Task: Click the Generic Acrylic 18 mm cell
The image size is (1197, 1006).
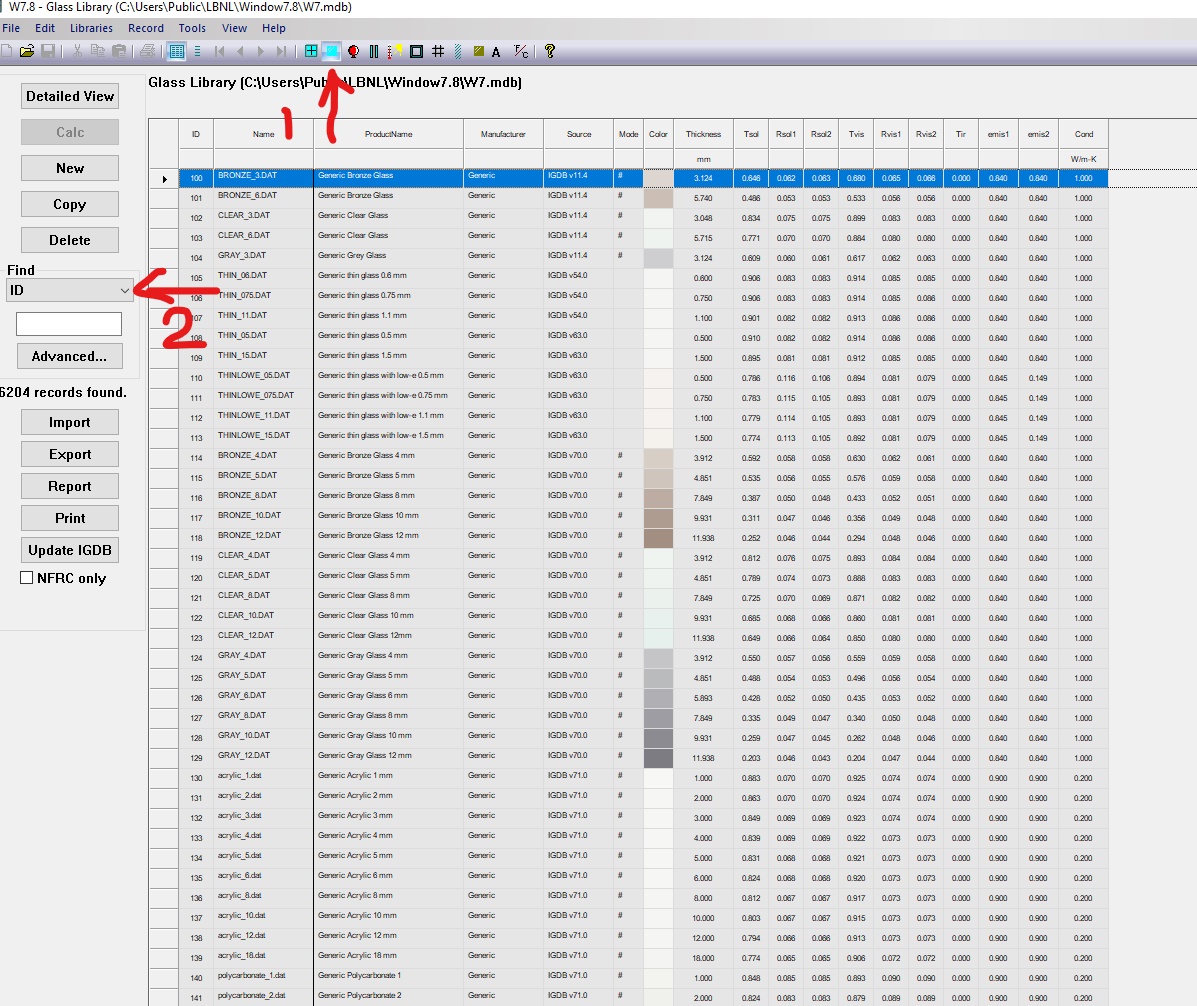Action: tap(389, 956)
